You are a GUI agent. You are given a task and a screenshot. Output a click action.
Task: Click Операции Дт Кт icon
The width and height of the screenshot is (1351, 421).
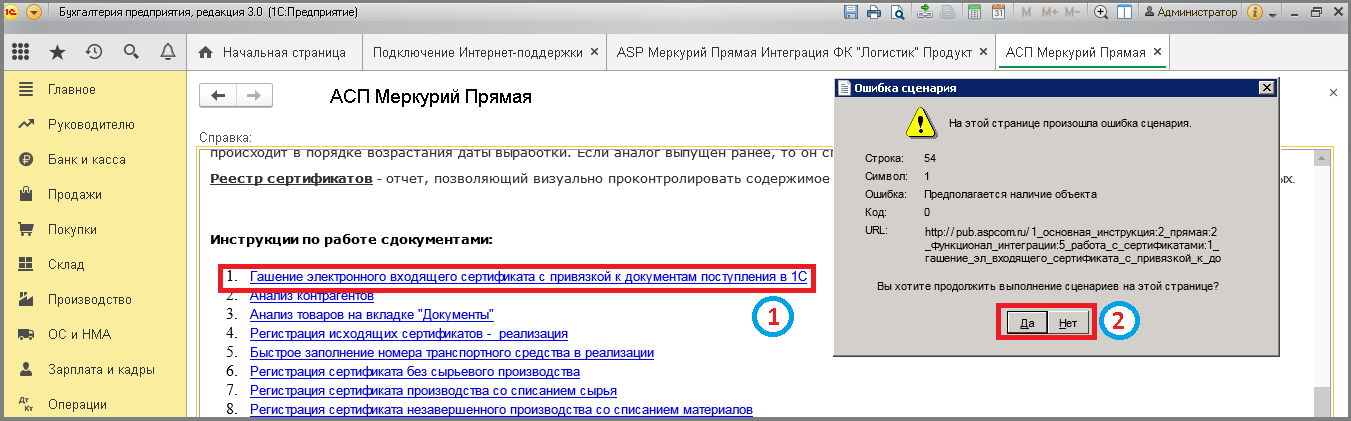point(26,404)
